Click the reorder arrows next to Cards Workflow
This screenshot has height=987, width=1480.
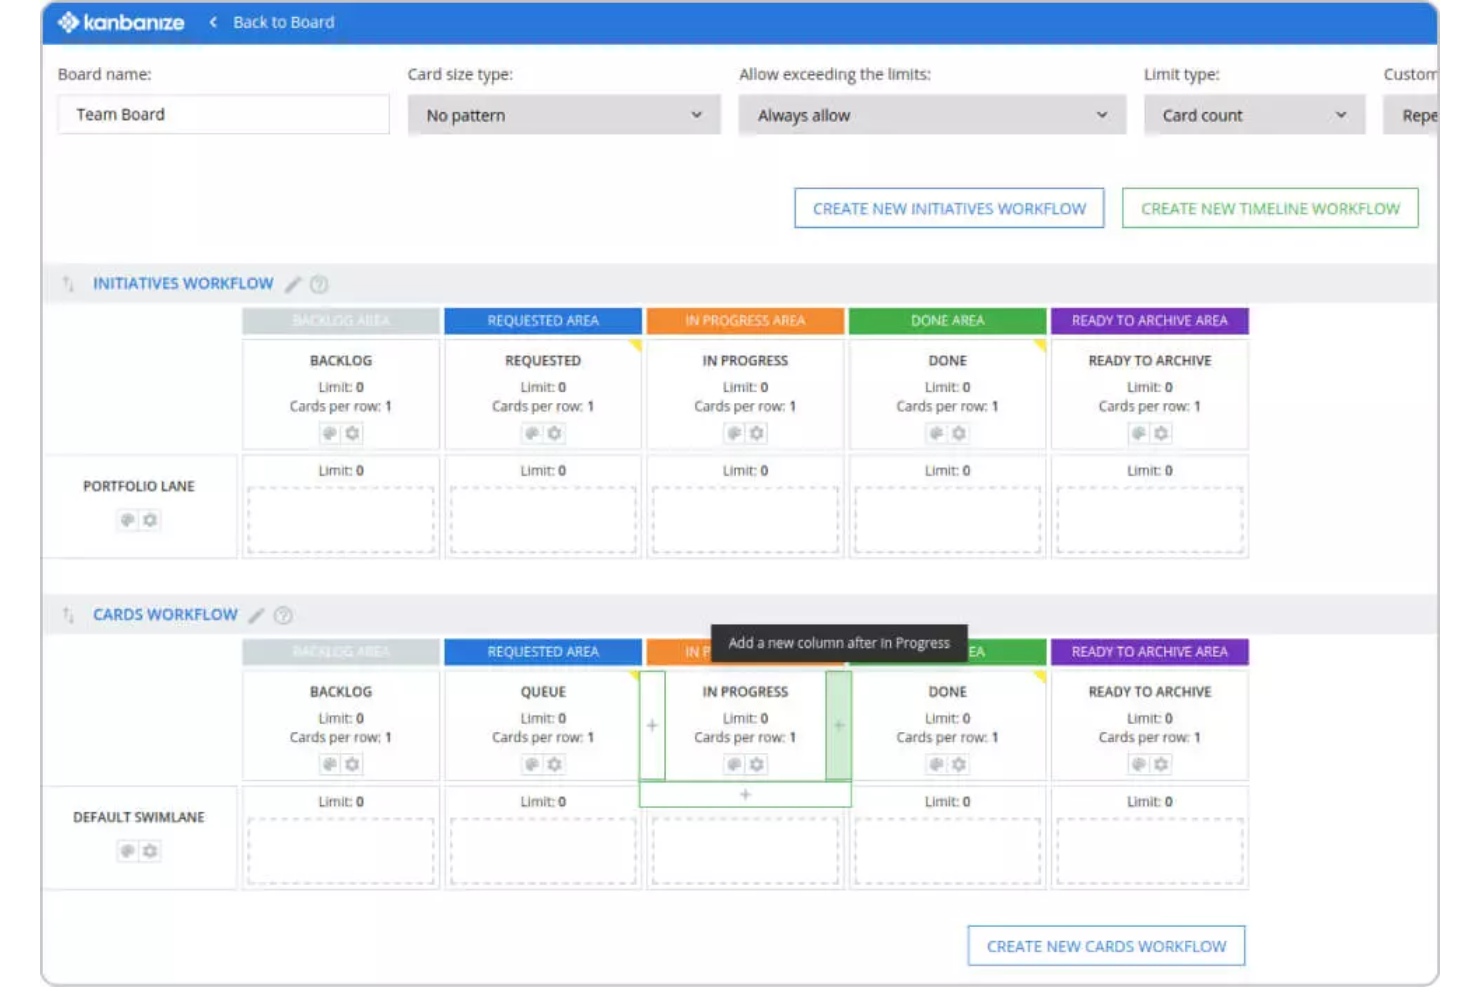(x=68, y=614)
